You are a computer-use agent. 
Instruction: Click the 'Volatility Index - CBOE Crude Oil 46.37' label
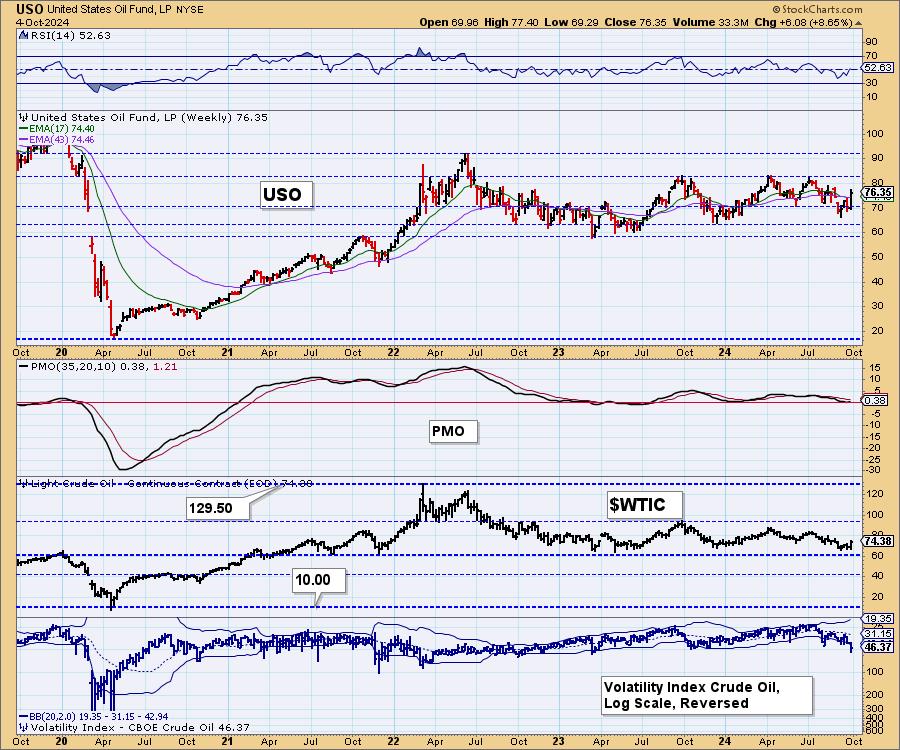140,728
